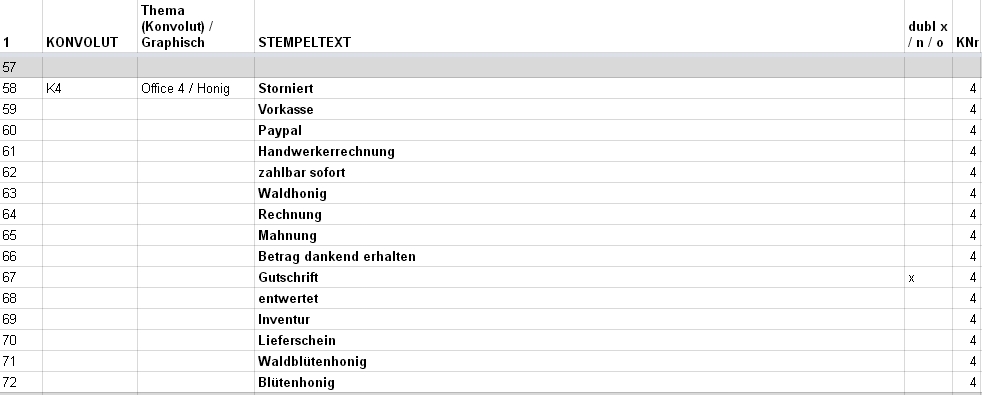Image resolution: width=982 pixels, height=395 pixels.
Task: Click the K4 cell in KONVOLUT column
Action: pos(90,88)
